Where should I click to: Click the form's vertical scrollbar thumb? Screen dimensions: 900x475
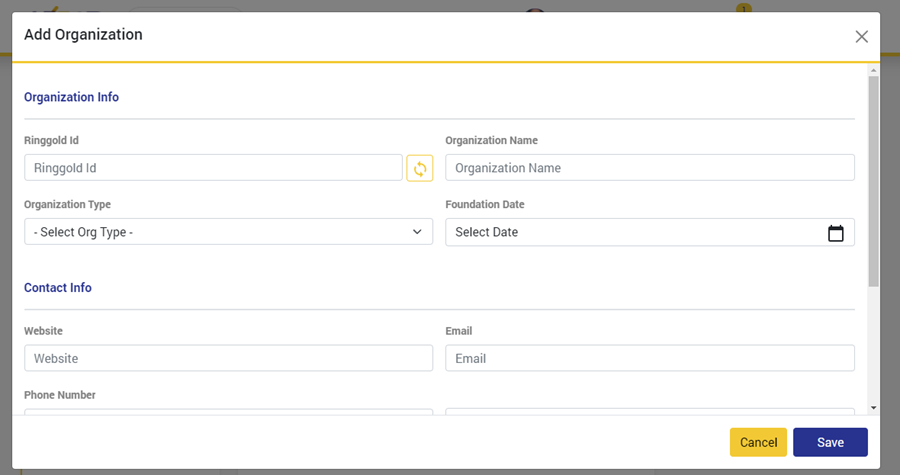coord(873,180)
